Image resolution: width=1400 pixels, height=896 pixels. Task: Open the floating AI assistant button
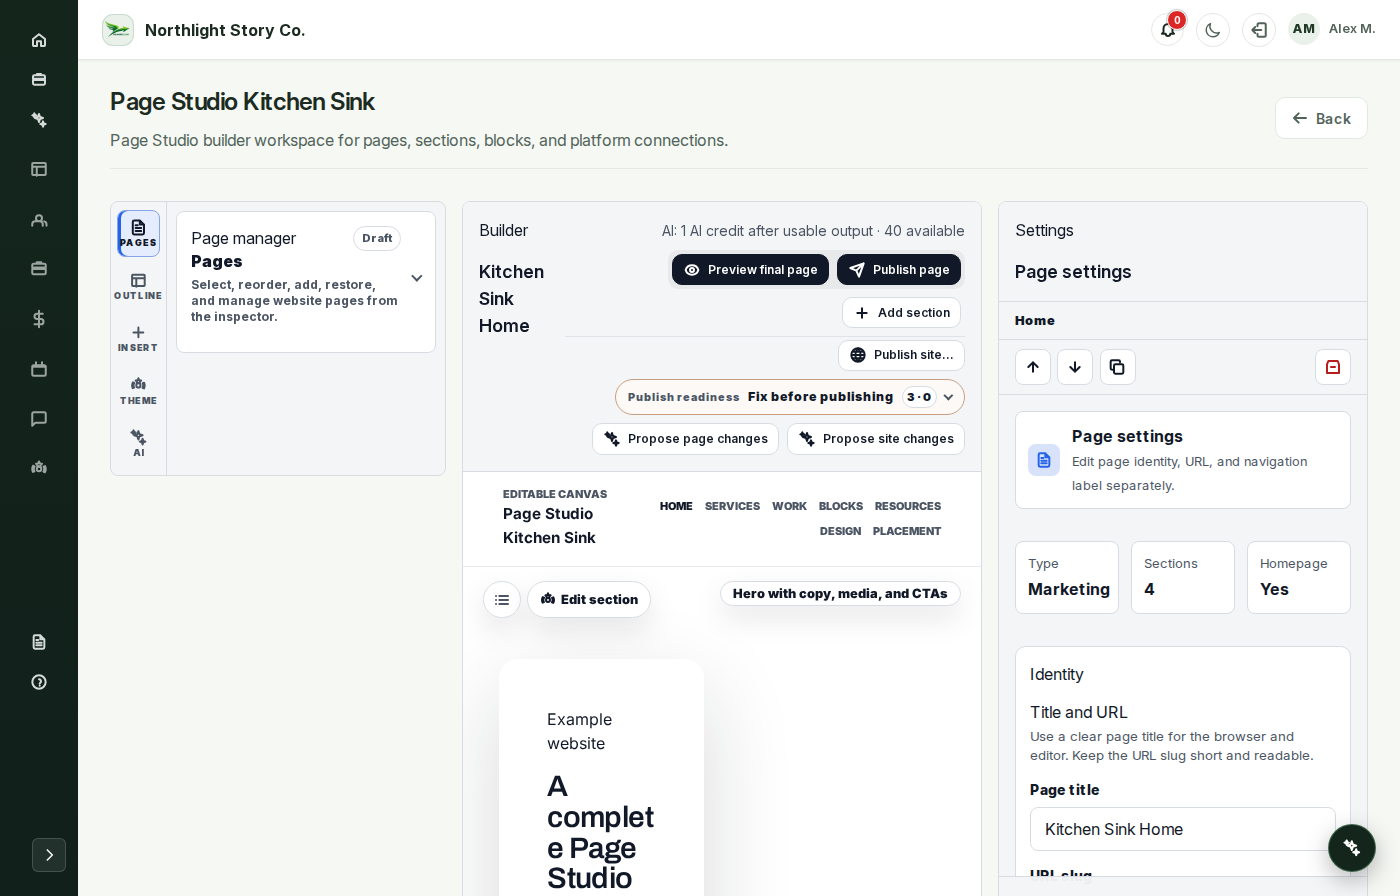pos(1352,848)
